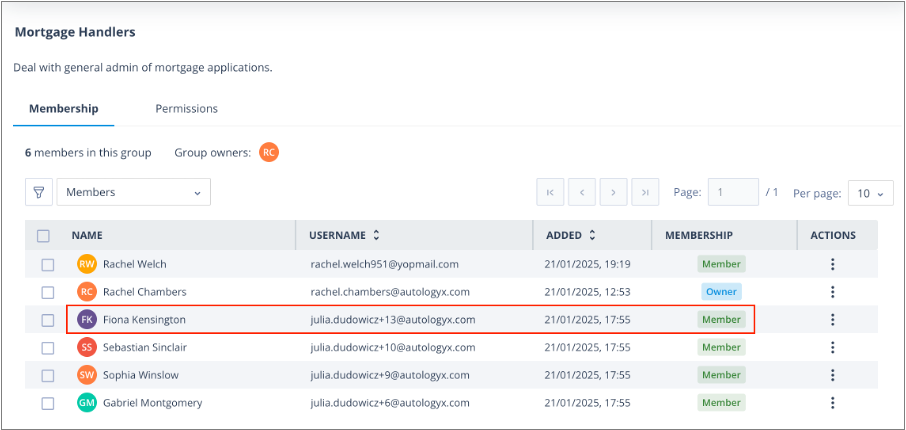Click the Mortgage Handlers group title
Screen dimensions: 906x430
point(75,32)
